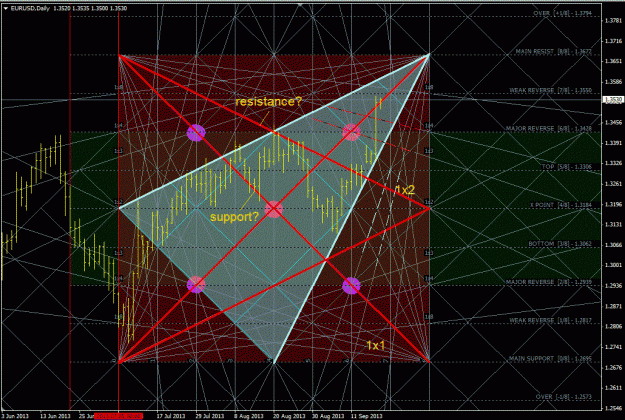The width and height of the screenshot is (625, 420).
Task: Click the 8 Aug 2013 date label
Action: (249, 416)
